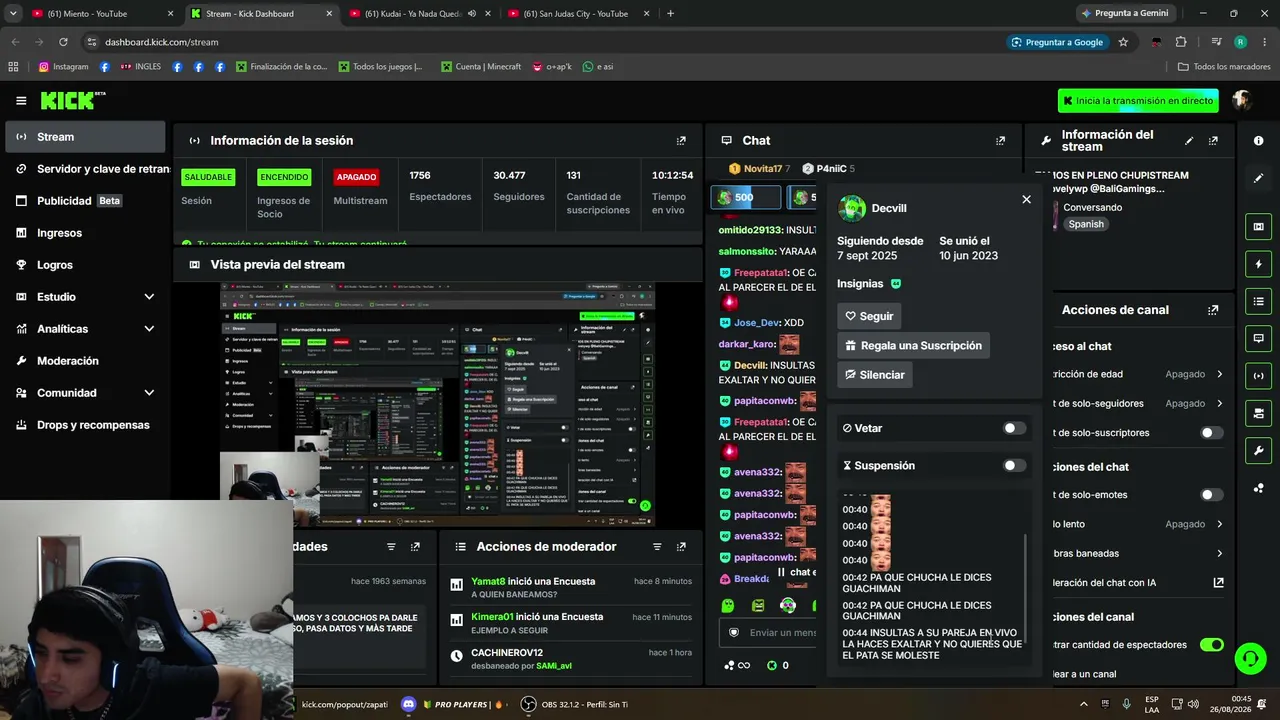Click the Pregunta a Gemini button
Image resolution: width=1280 pixels, height=720 pixels.
tap(1124, 14)
